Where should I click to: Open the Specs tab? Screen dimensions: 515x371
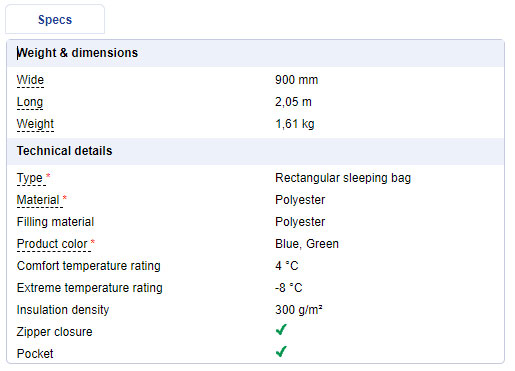tap(55, 19)
